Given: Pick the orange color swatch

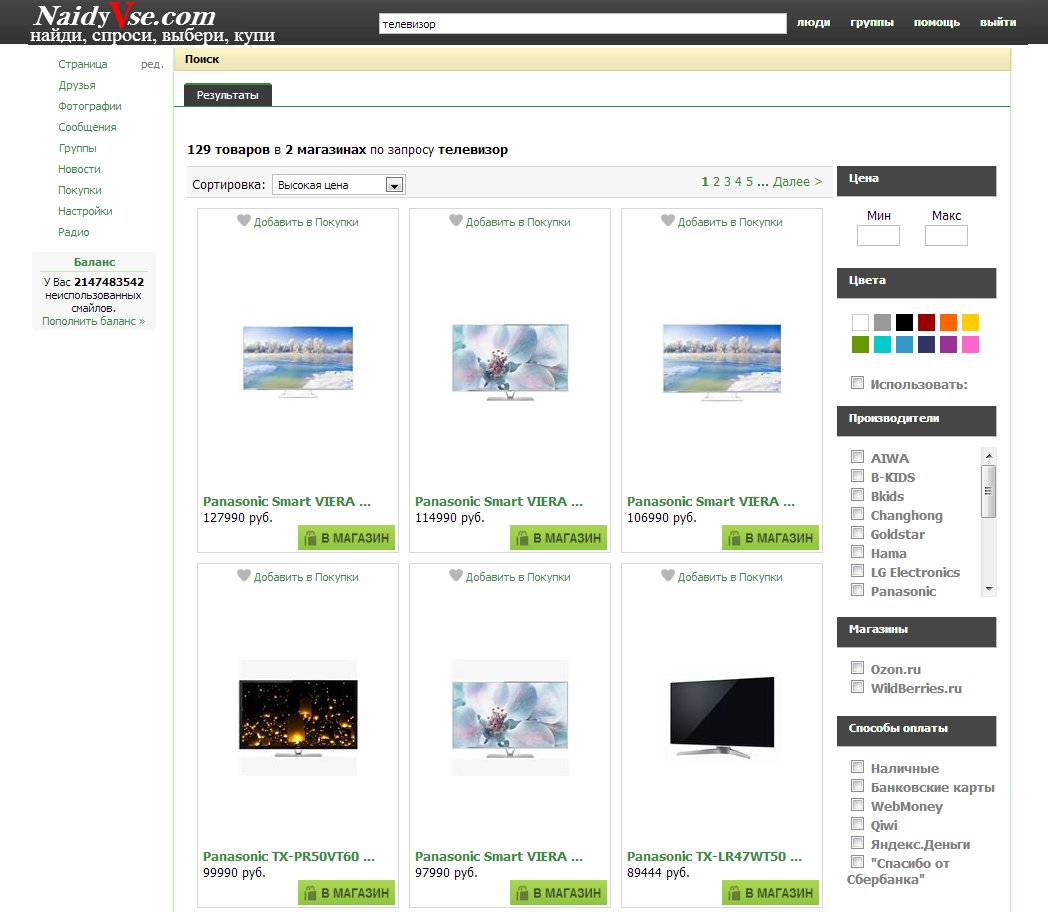Looking at the screenshot, I should pos(948,323).
